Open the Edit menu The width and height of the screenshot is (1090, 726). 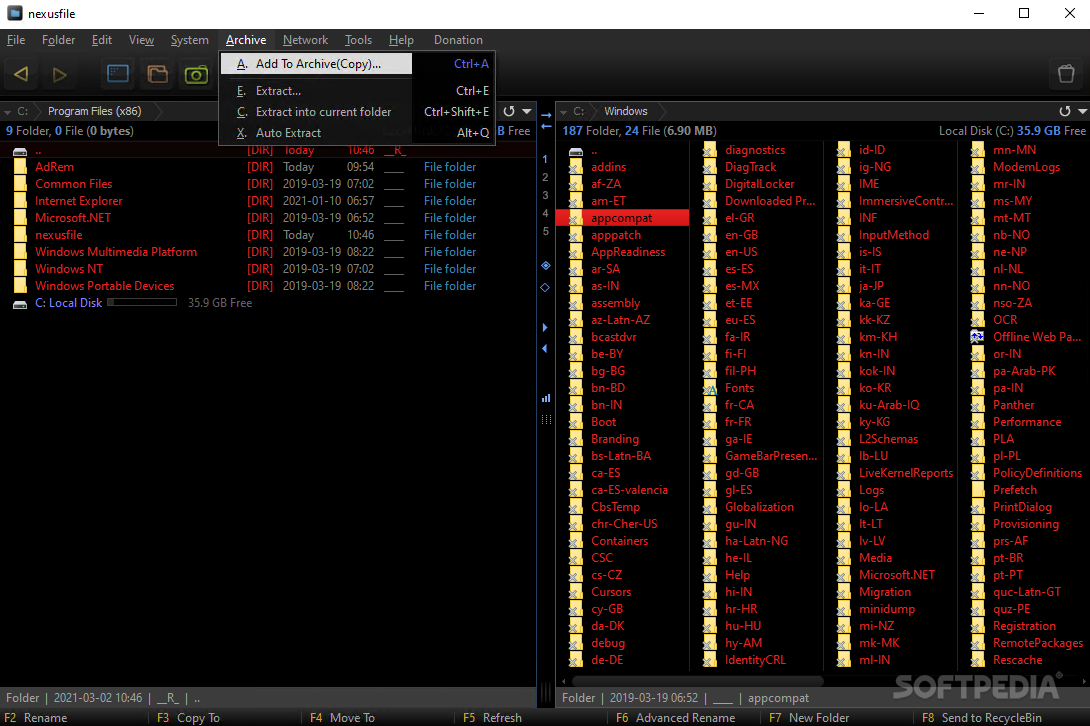(101, 40)
